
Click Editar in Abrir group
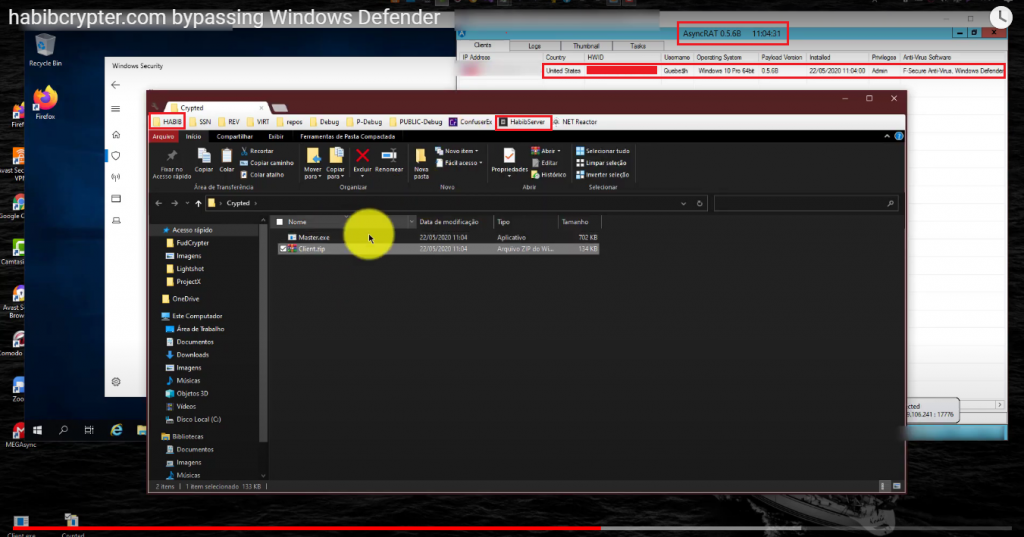pos(545,163)
